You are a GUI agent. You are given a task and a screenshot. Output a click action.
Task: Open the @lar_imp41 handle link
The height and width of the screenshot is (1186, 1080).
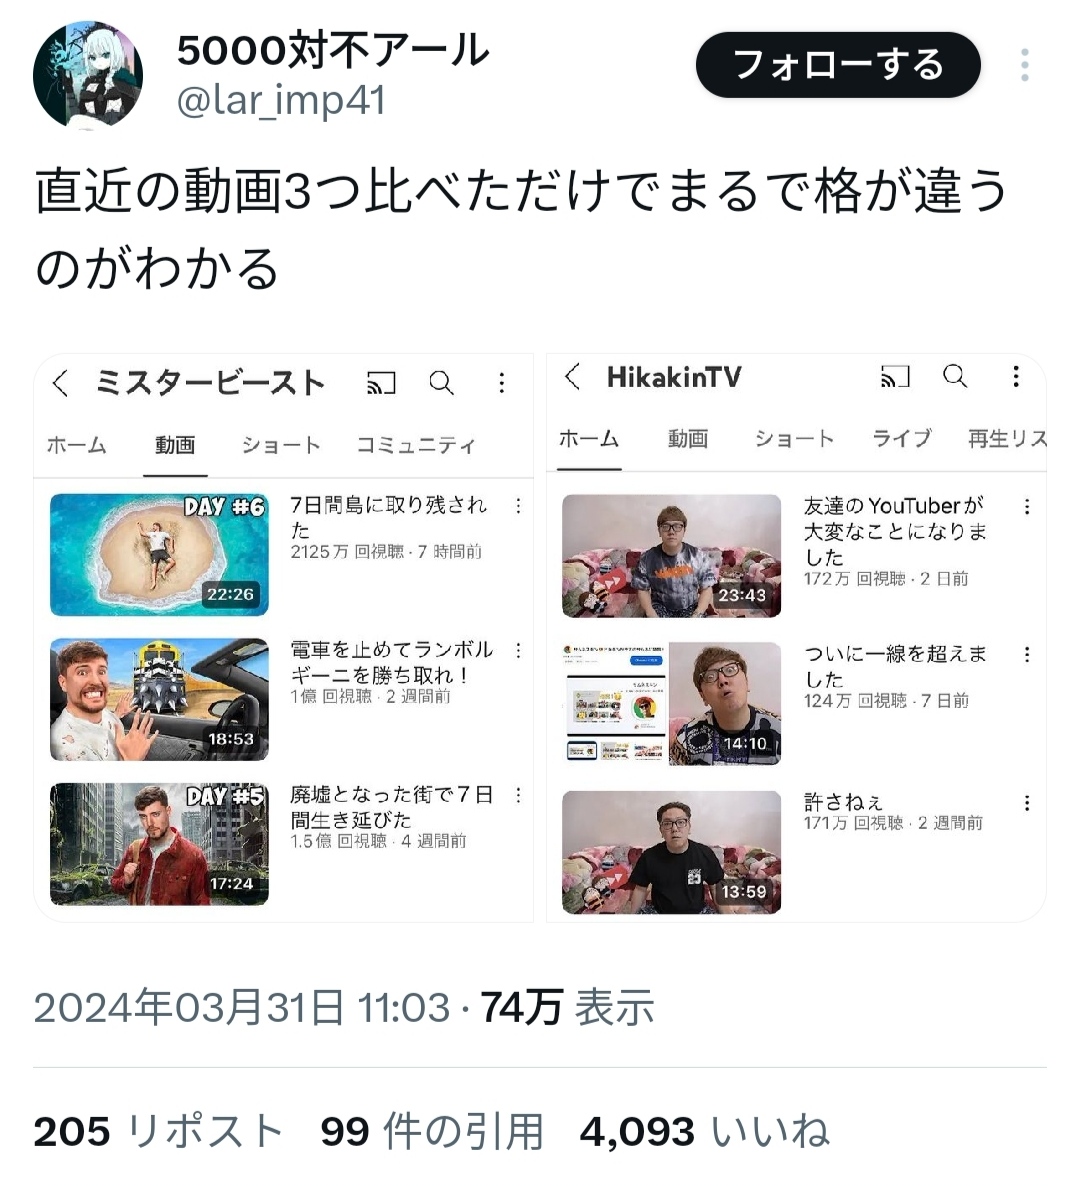(281, 101)
